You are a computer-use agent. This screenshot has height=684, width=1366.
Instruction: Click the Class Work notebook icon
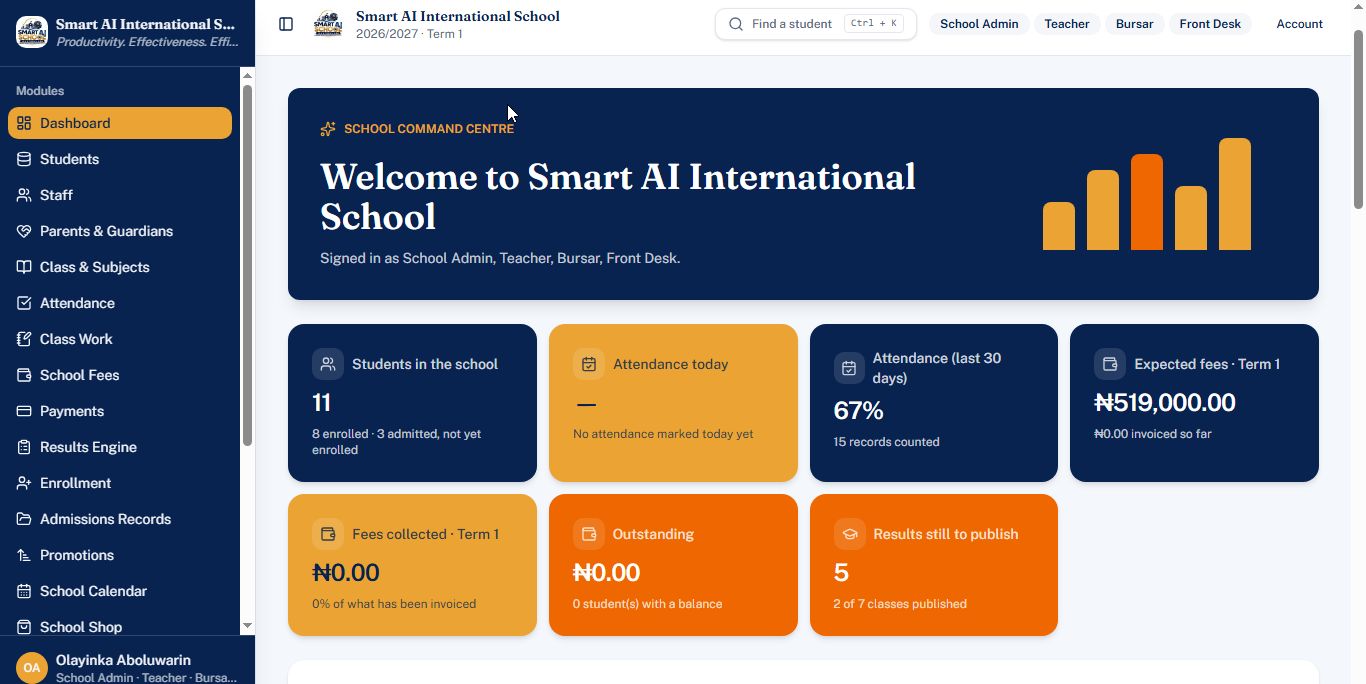[24, 339]
